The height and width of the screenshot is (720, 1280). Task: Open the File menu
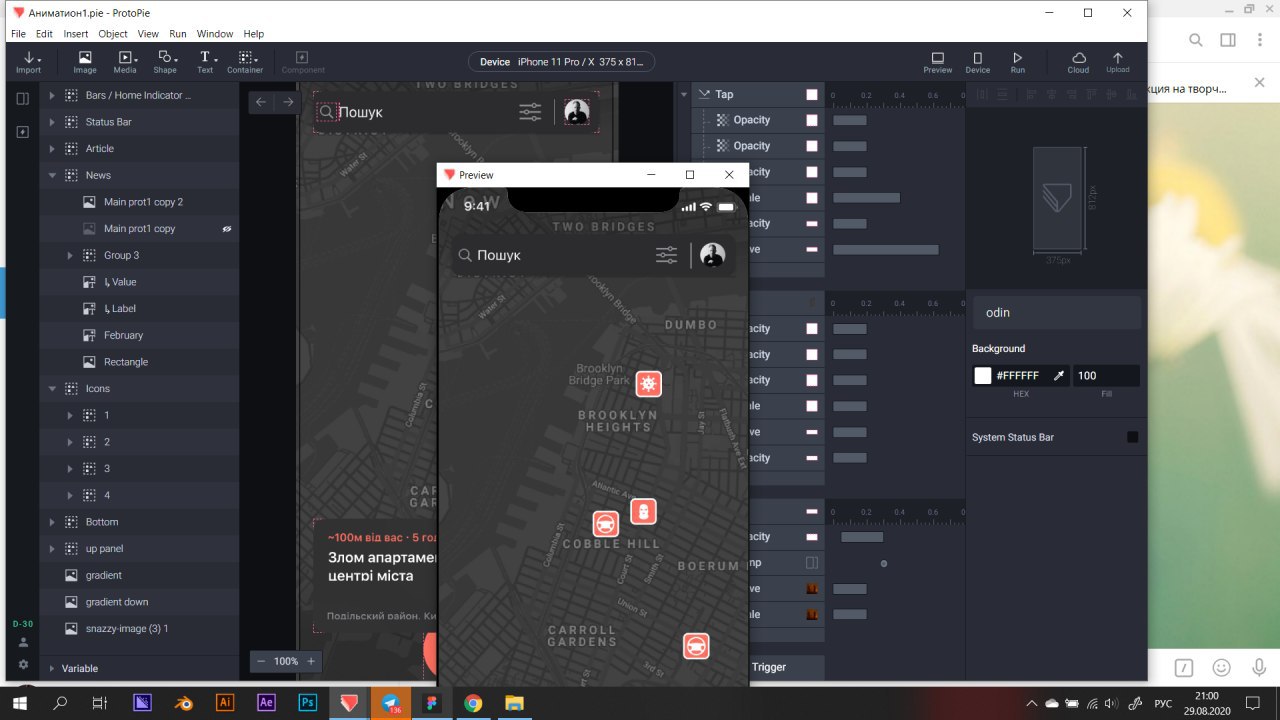[18, 33]
